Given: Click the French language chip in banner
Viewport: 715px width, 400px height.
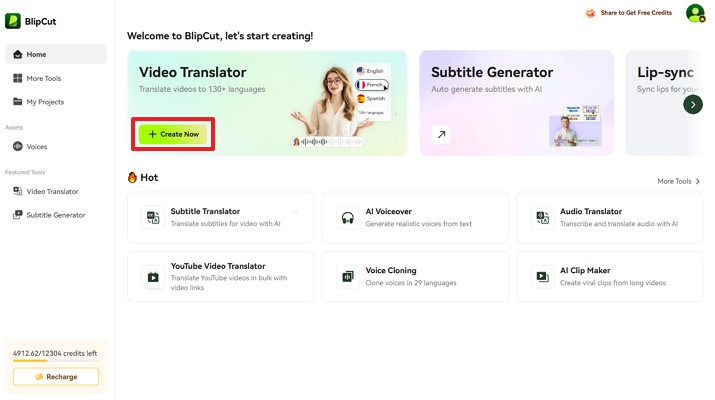Looking at the screenshot, I should click(x=372, y=85).
